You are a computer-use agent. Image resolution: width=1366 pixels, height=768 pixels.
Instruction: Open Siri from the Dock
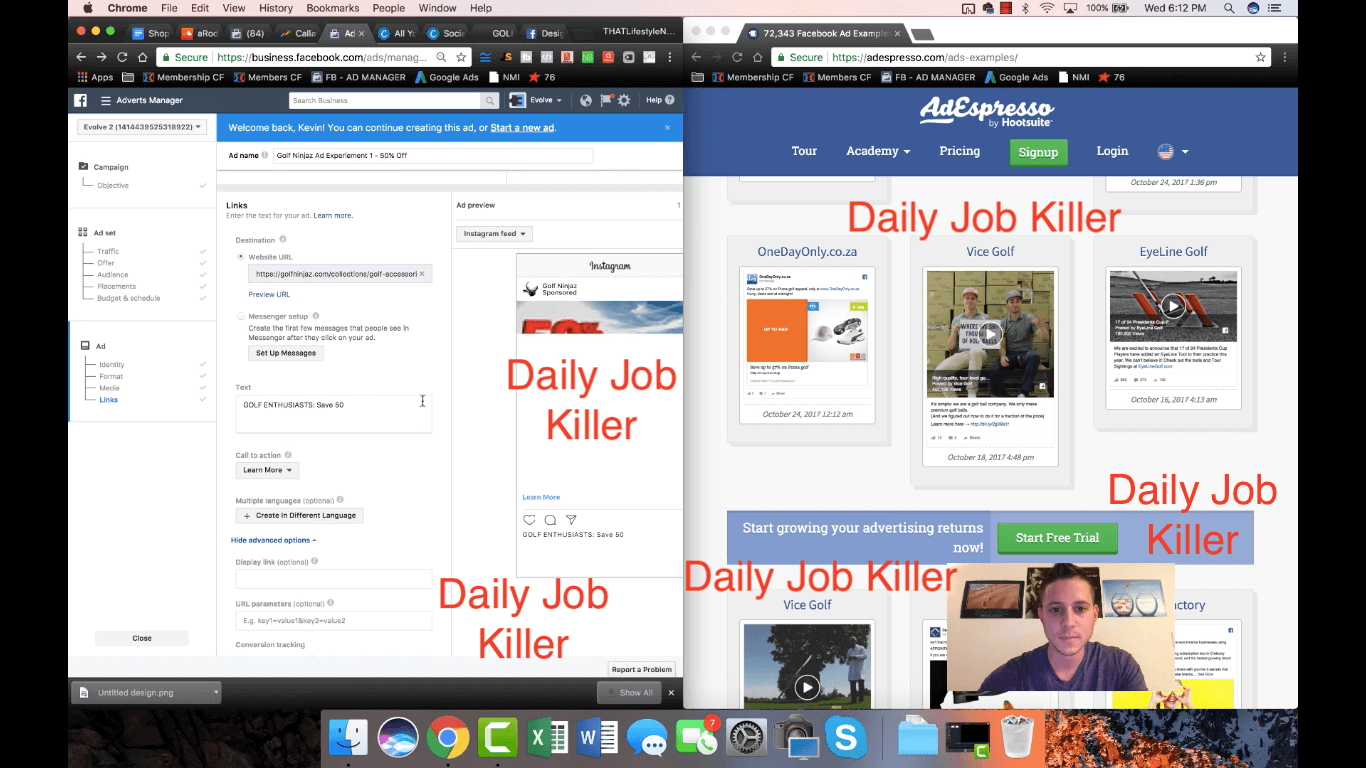pyautogui.click(x=398, y=739)
